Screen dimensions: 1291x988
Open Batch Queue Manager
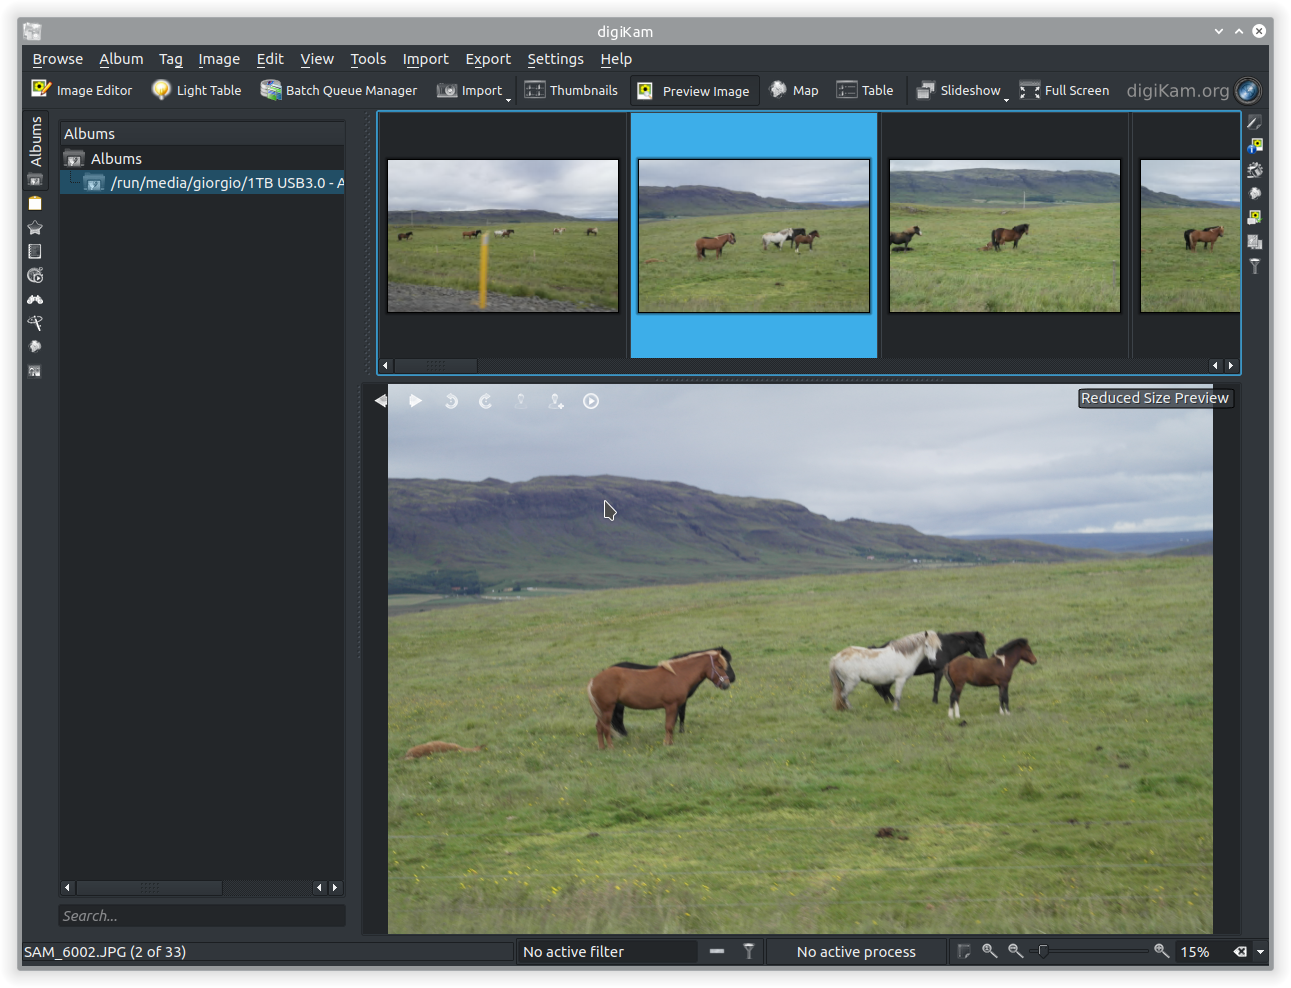[339, 90]
